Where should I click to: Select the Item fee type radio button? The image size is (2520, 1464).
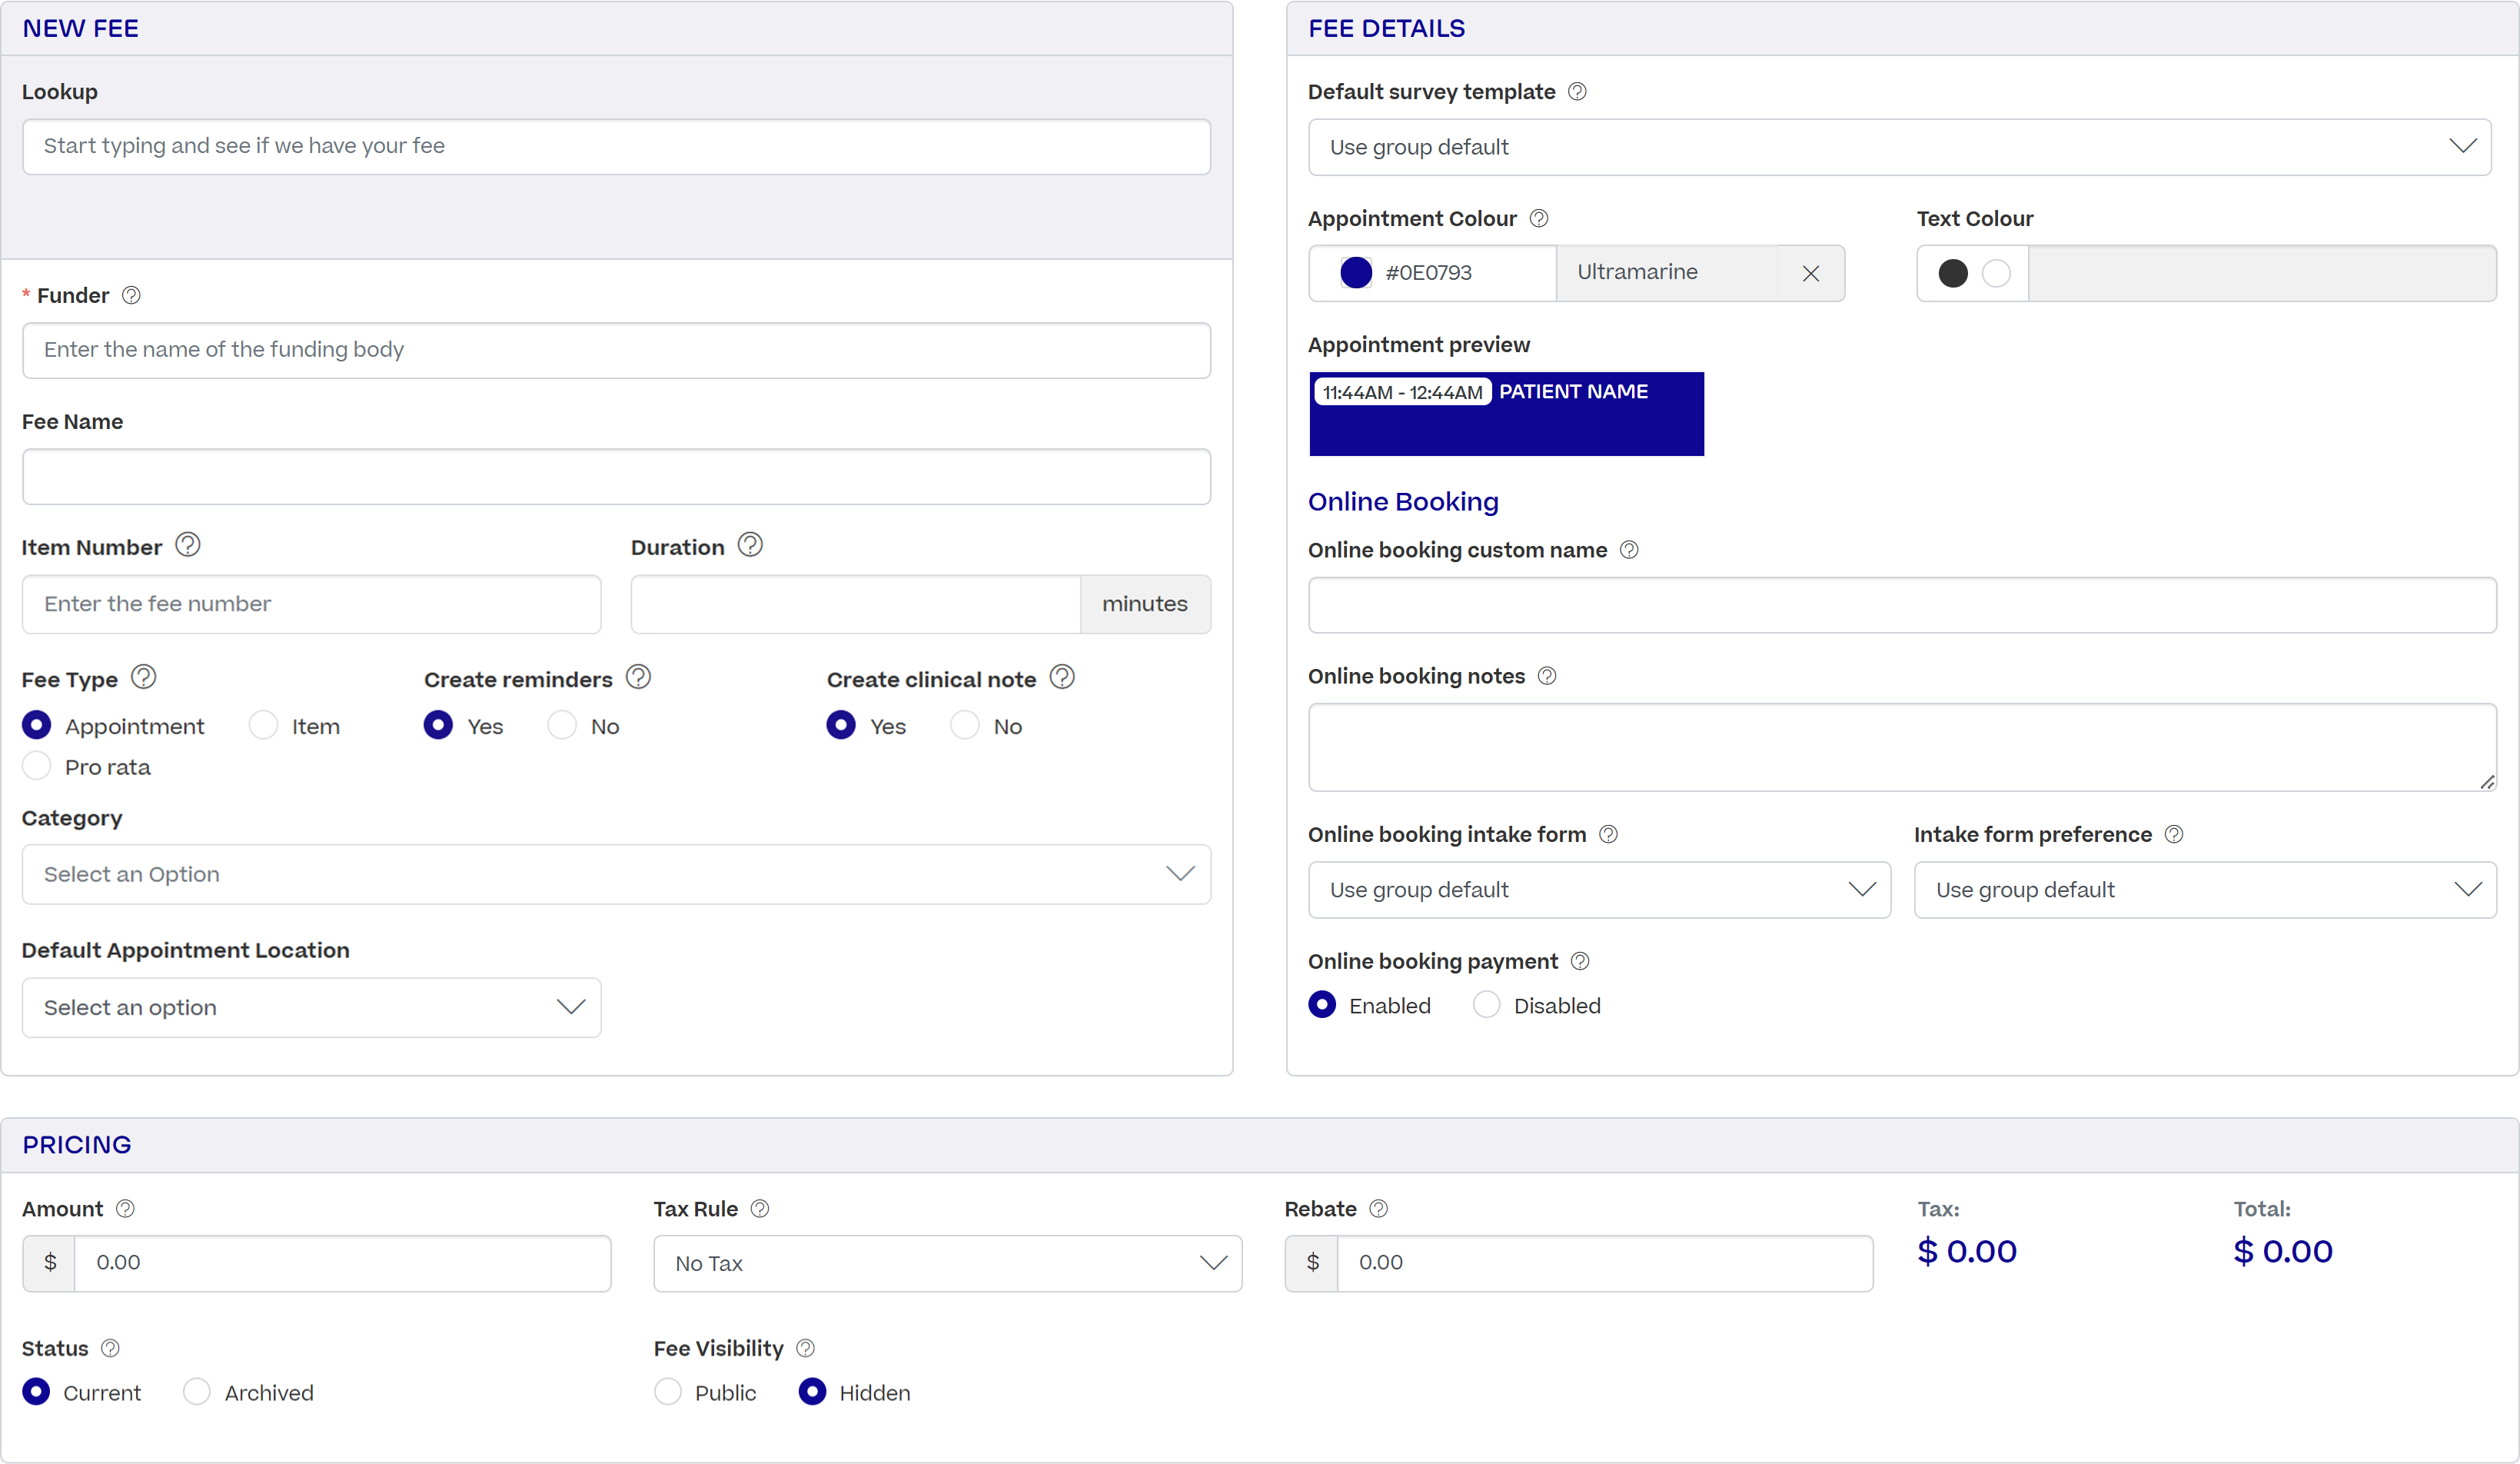click(x=262, y=725)
